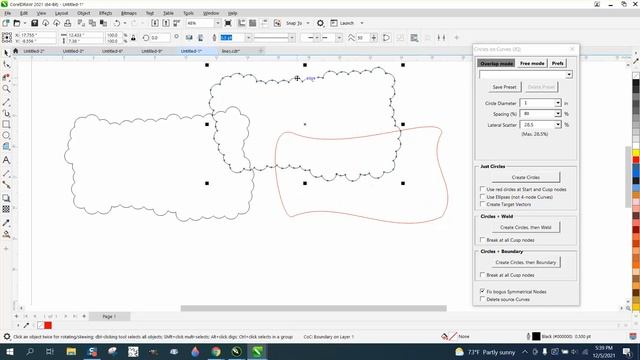Open the Object menu

tap(83, 13)
